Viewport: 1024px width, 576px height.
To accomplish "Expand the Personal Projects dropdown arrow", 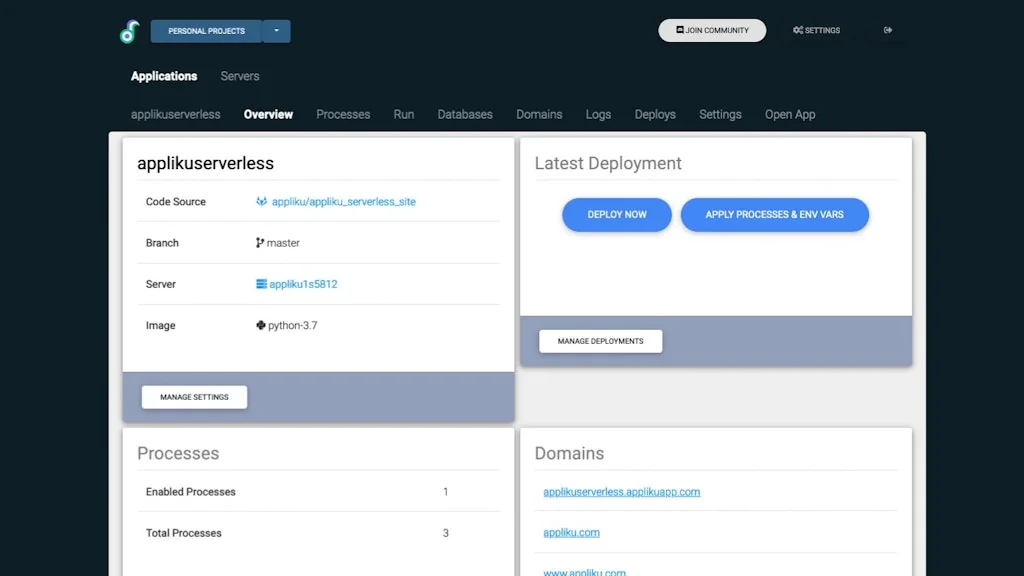I will [x=276, y=31].
